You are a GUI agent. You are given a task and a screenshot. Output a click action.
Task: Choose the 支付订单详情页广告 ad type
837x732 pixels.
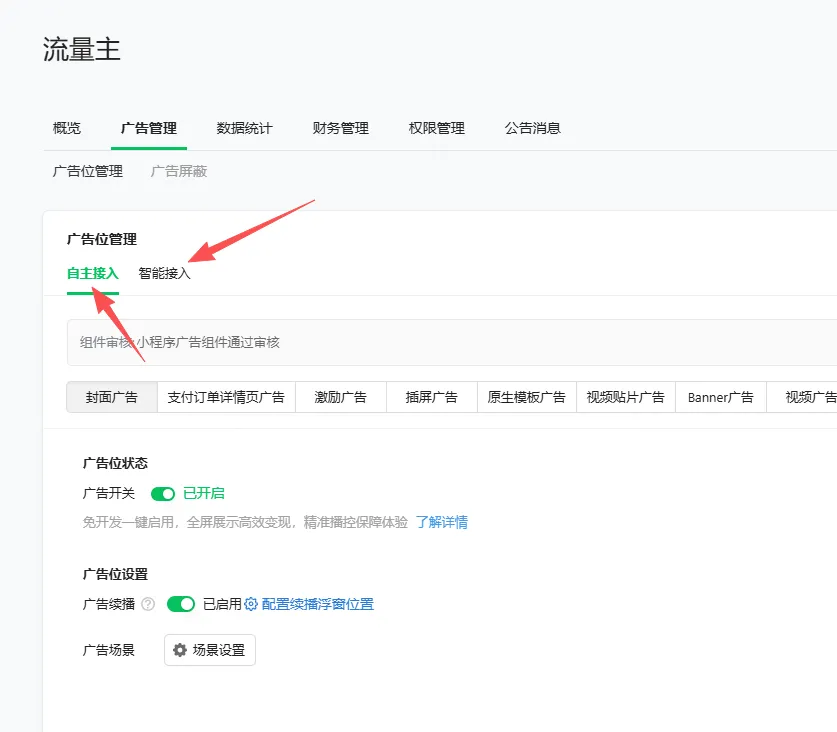[x=226, y=397]
